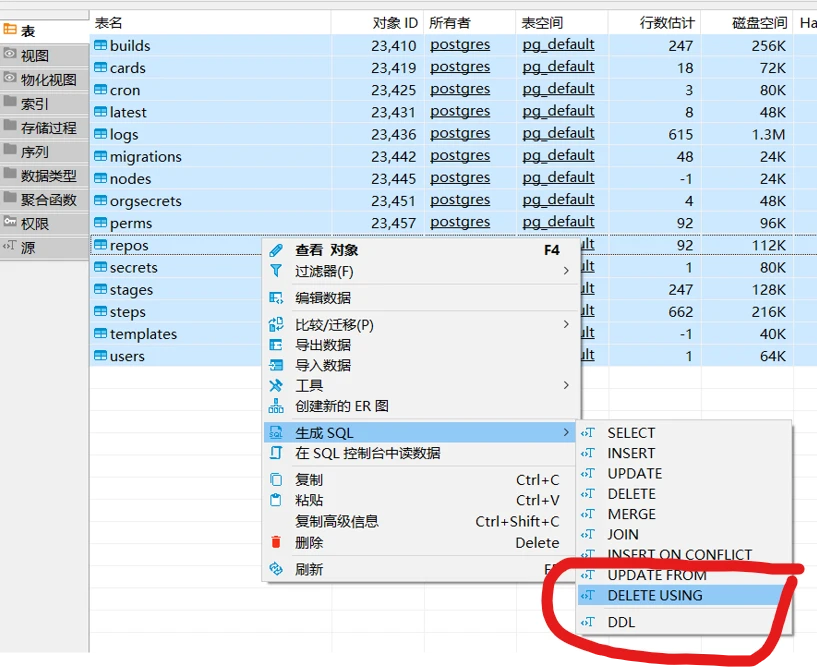817x667 pixels.
Task: Open the 源 tab
Action: (x=44, y=247)
